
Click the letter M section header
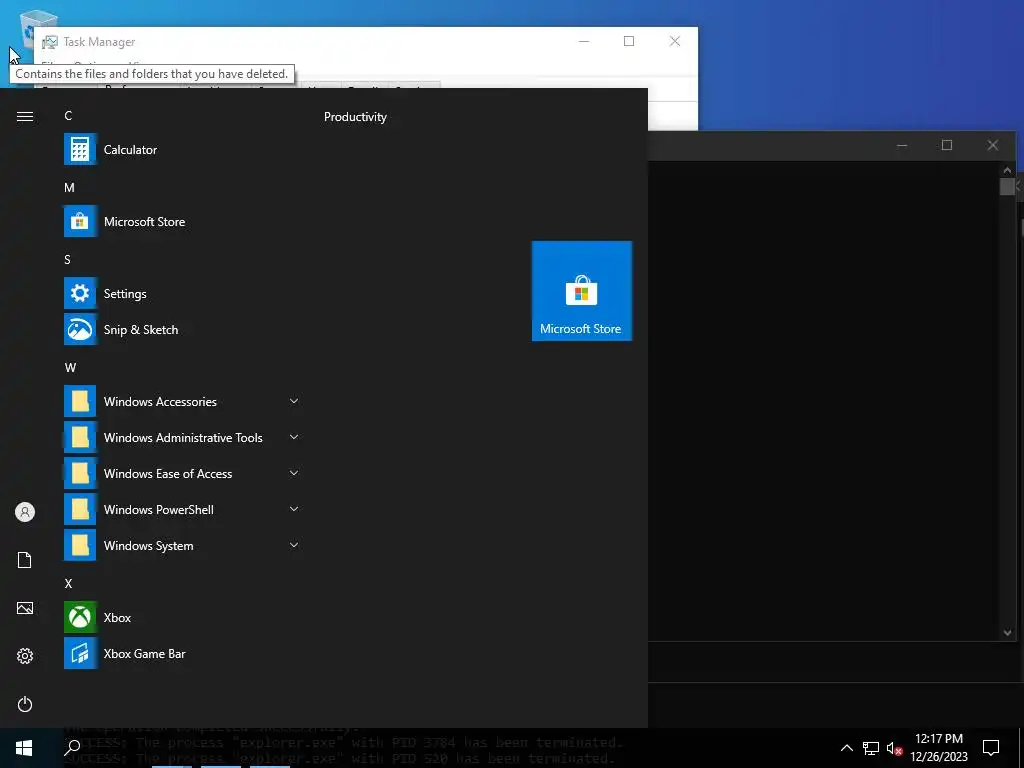coord(69,187)
